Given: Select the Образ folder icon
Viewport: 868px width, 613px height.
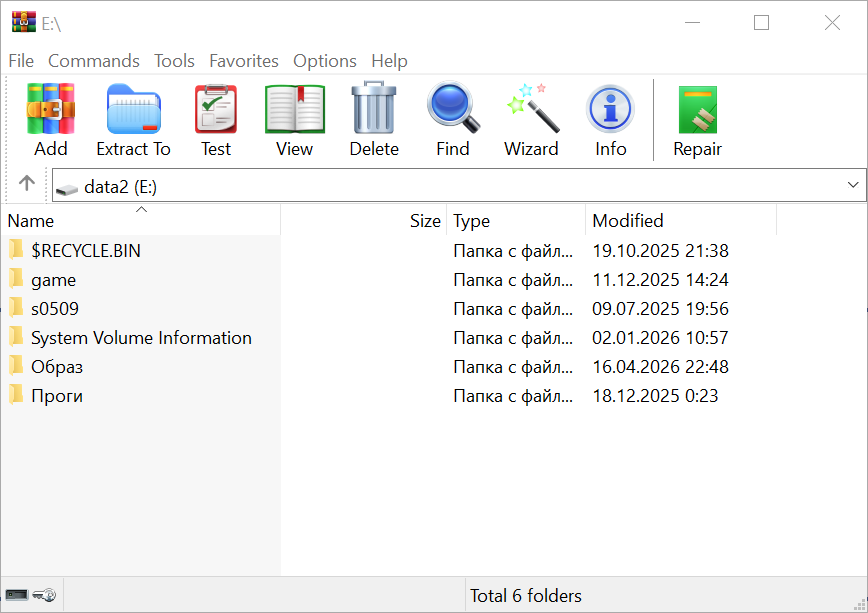Looking at the screenshot, I should coord(16,366).
